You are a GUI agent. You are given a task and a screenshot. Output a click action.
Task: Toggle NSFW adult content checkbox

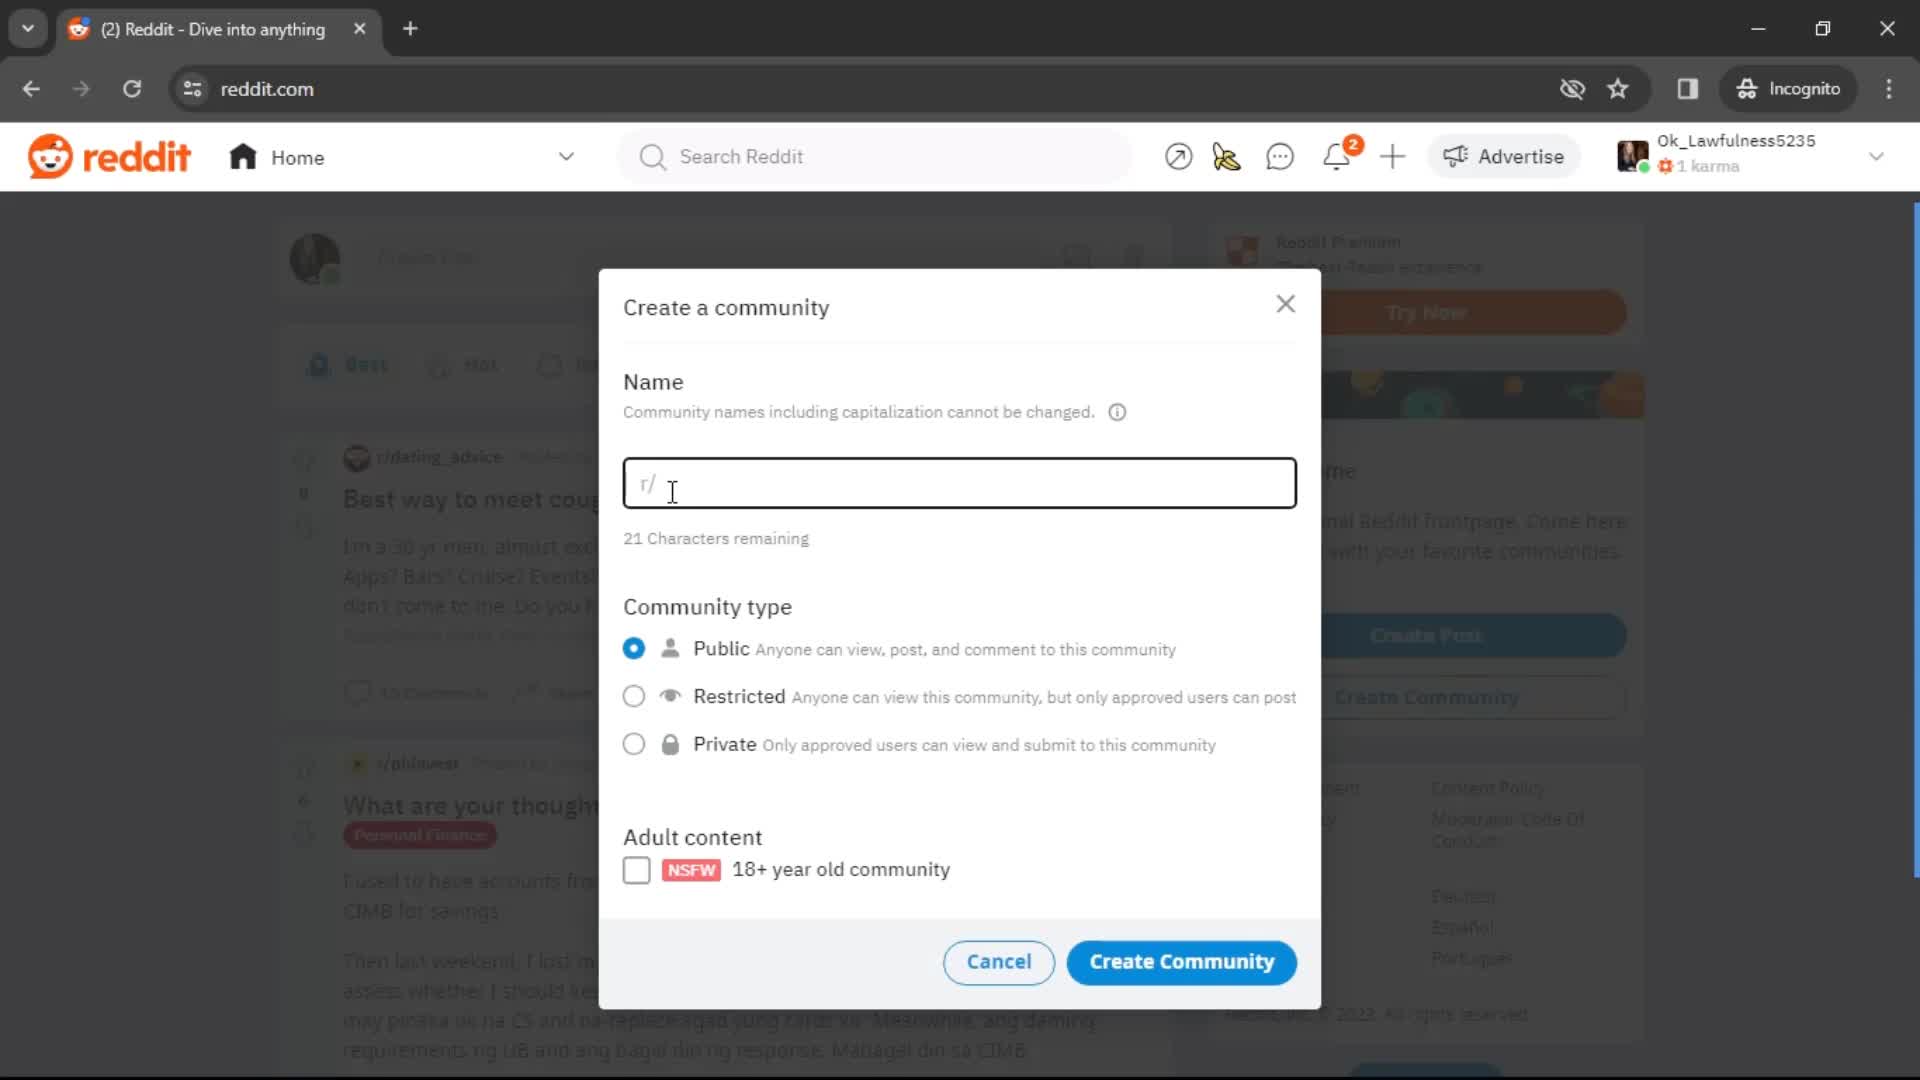click(637, 870)
